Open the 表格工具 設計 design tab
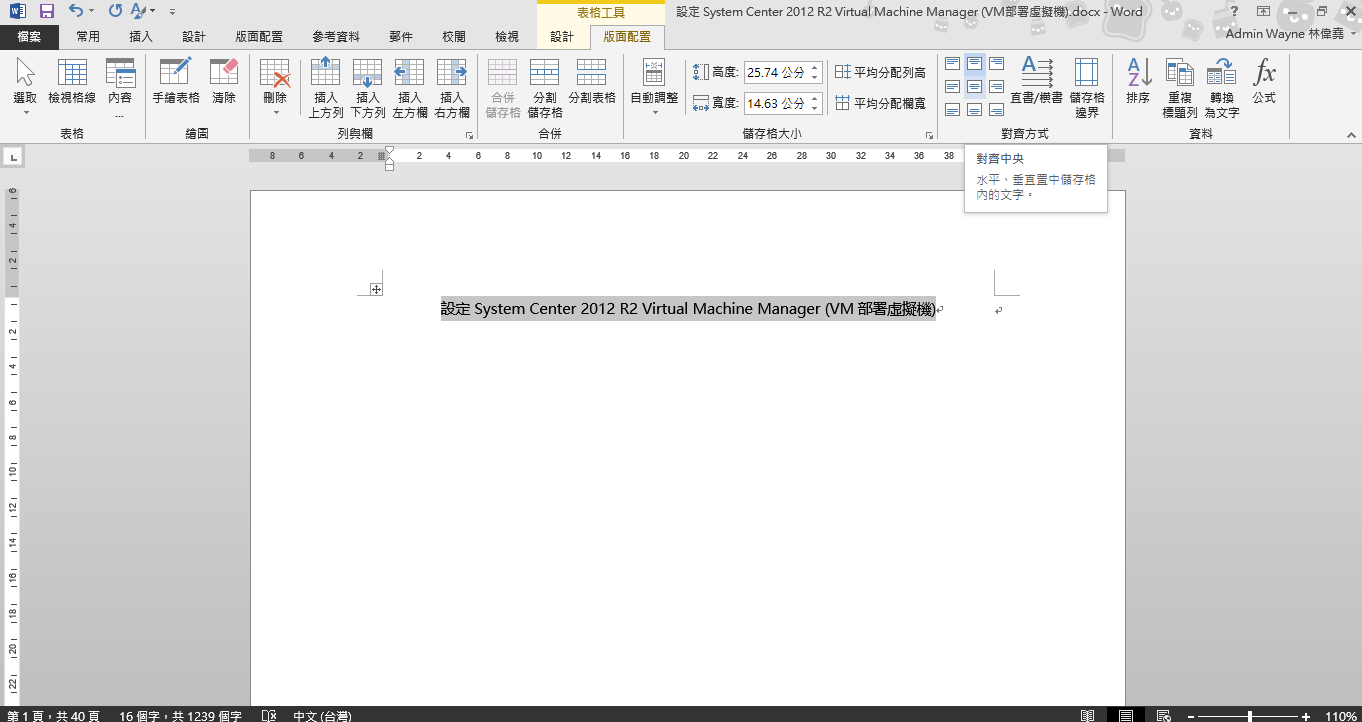This screenshot has height=722, width=1362. tap(562, 37)
